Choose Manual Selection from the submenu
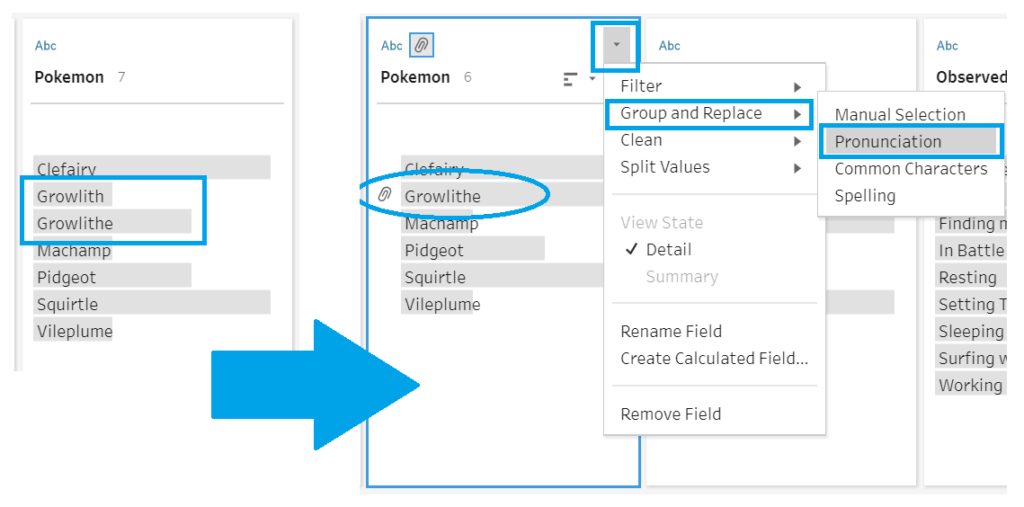The height and width of the screenshot is (507, 1024). pos(900,115)
